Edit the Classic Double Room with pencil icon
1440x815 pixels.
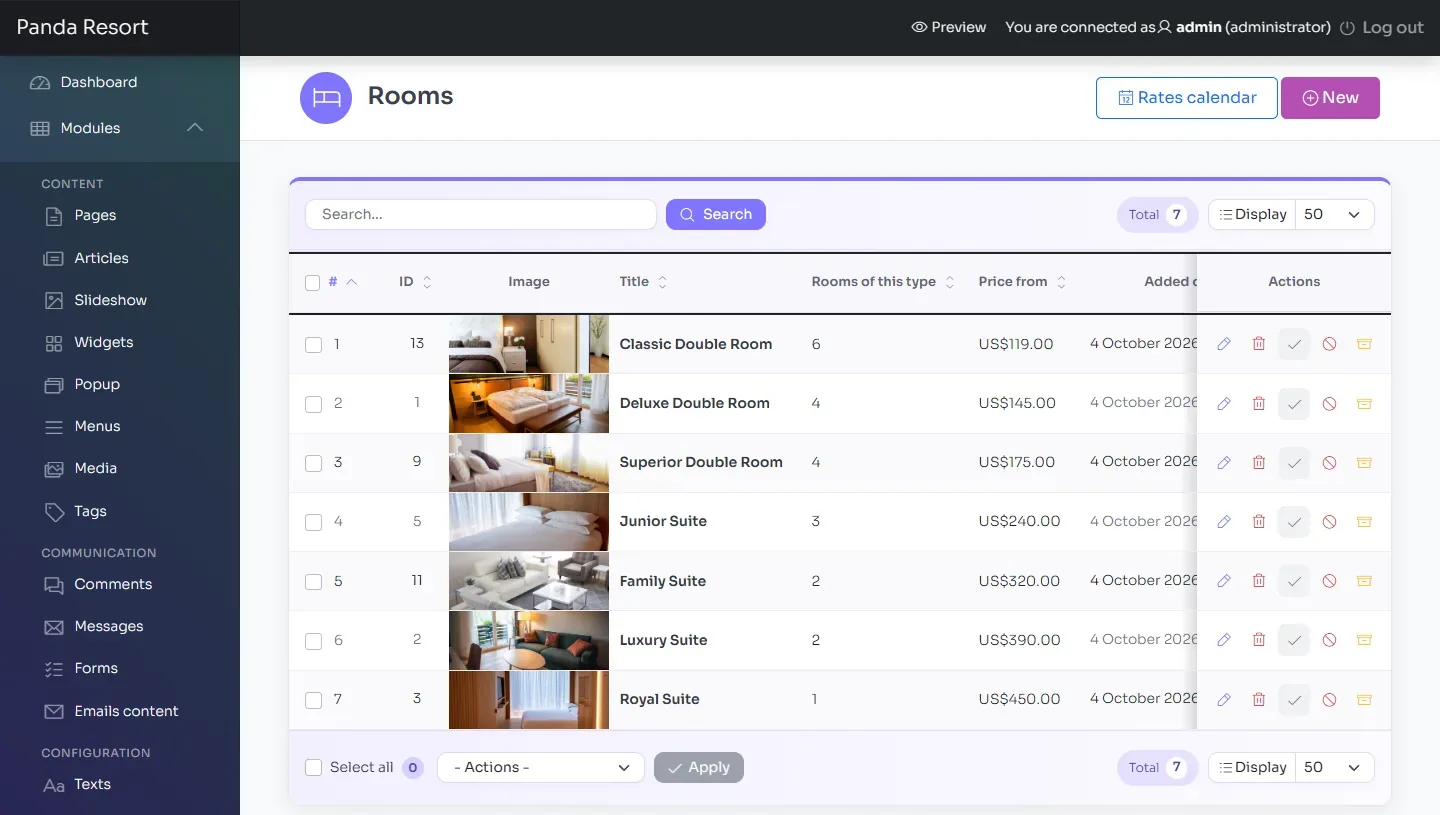1224,344
